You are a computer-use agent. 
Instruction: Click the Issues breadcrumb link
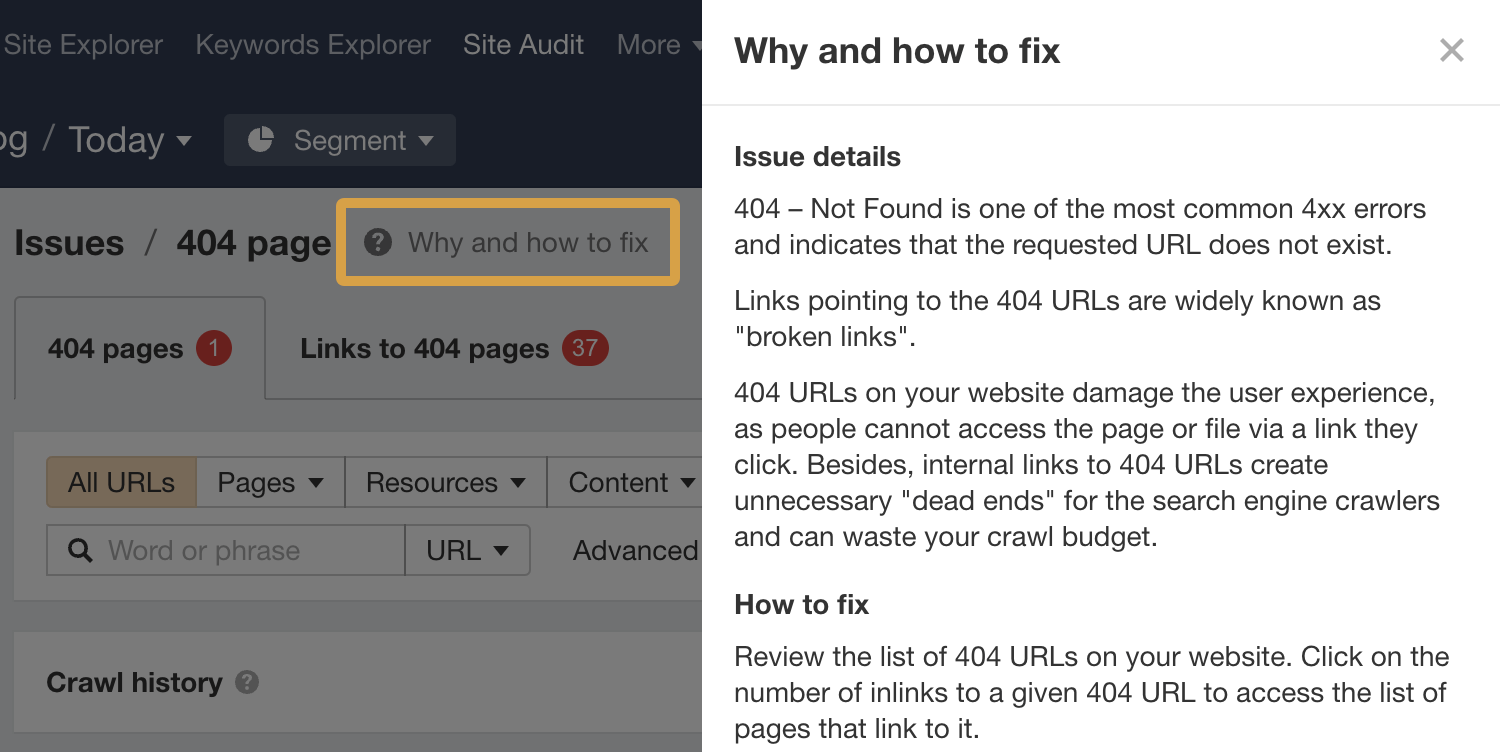[68, 242]
